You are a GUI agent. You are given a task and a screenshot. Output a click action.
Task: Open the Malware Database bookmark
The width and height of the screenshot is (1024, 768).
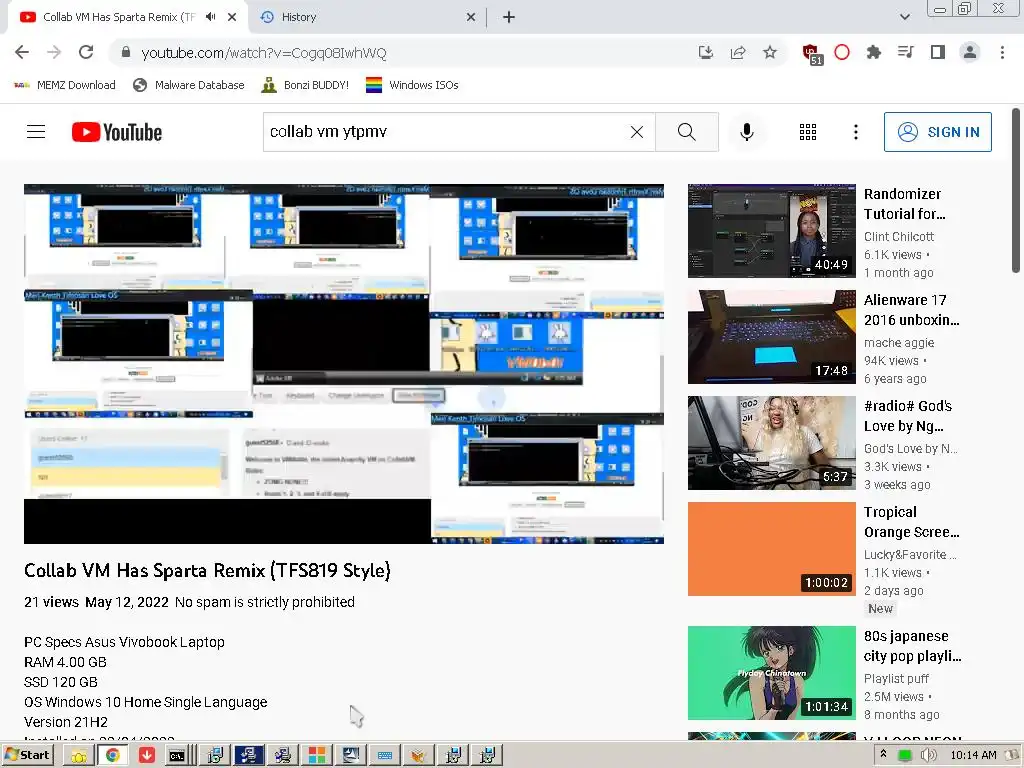coord(189,85)
